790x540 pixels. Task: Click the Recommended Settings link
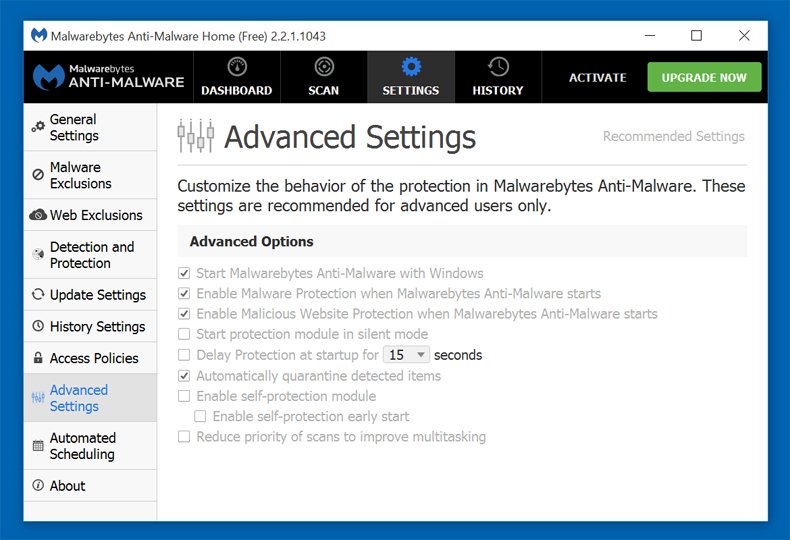point(674,136)
